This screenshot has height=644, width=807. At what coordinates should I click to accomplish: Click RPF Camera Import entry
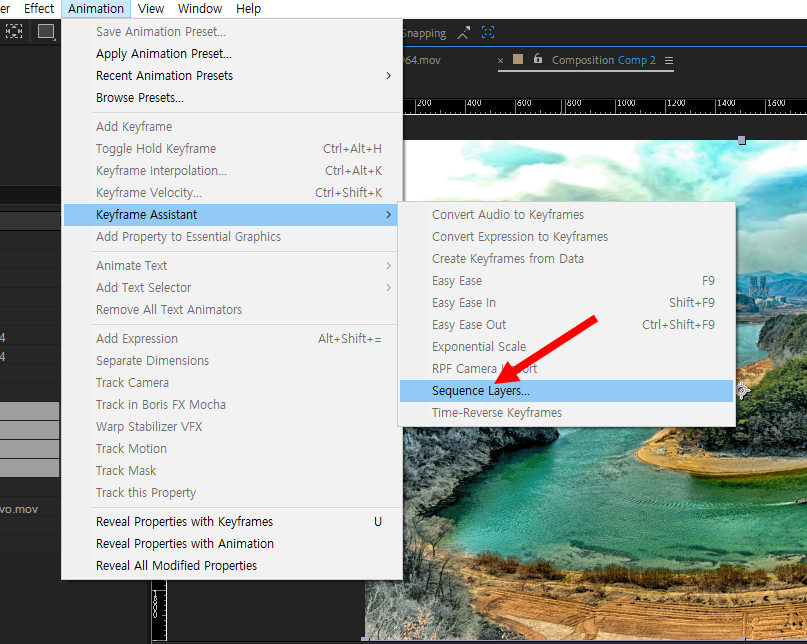pyautogui.click(x=567, y=369)
